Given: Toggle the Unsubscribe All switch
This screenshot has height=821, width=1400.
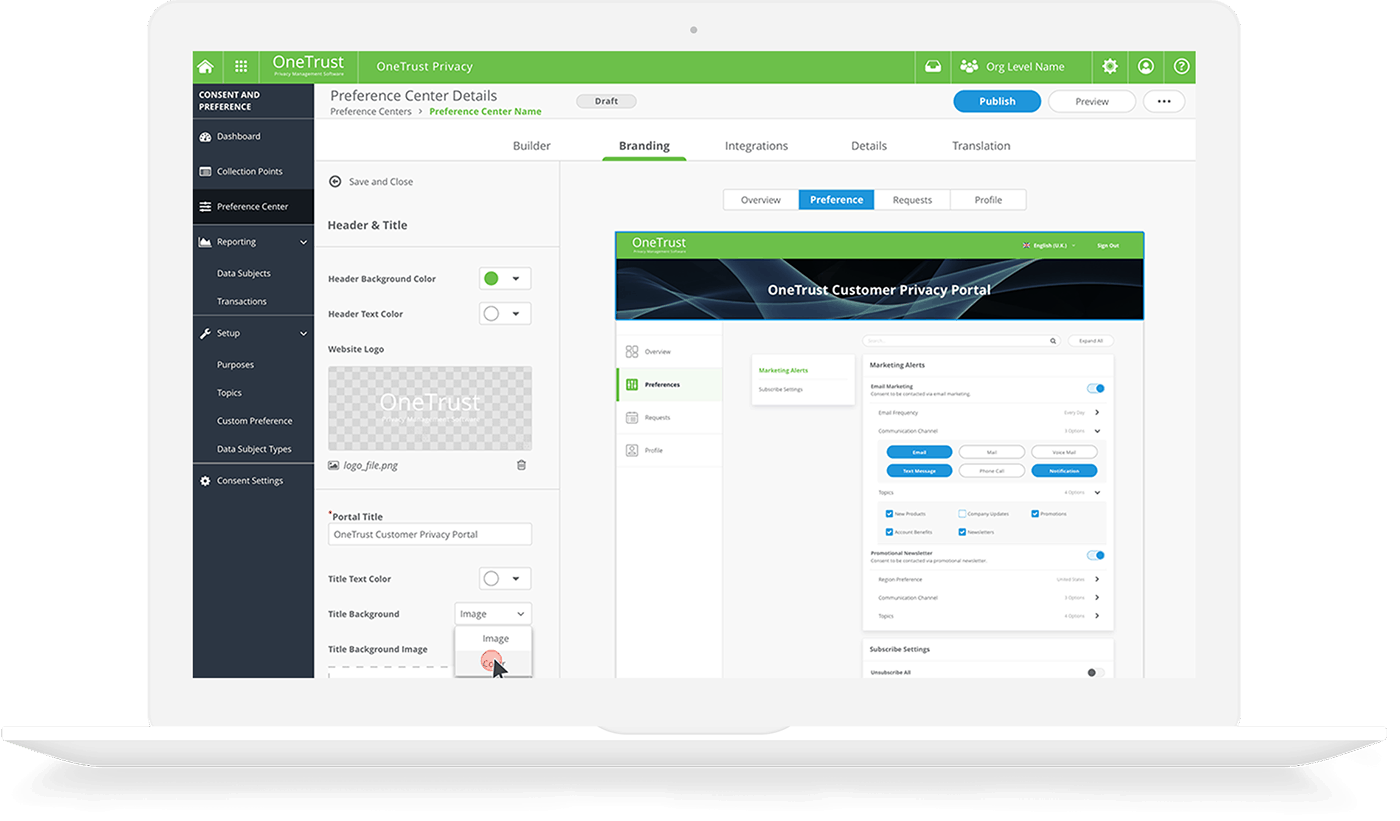Looking at the screenshot, I should click(x=1096, y=673).
